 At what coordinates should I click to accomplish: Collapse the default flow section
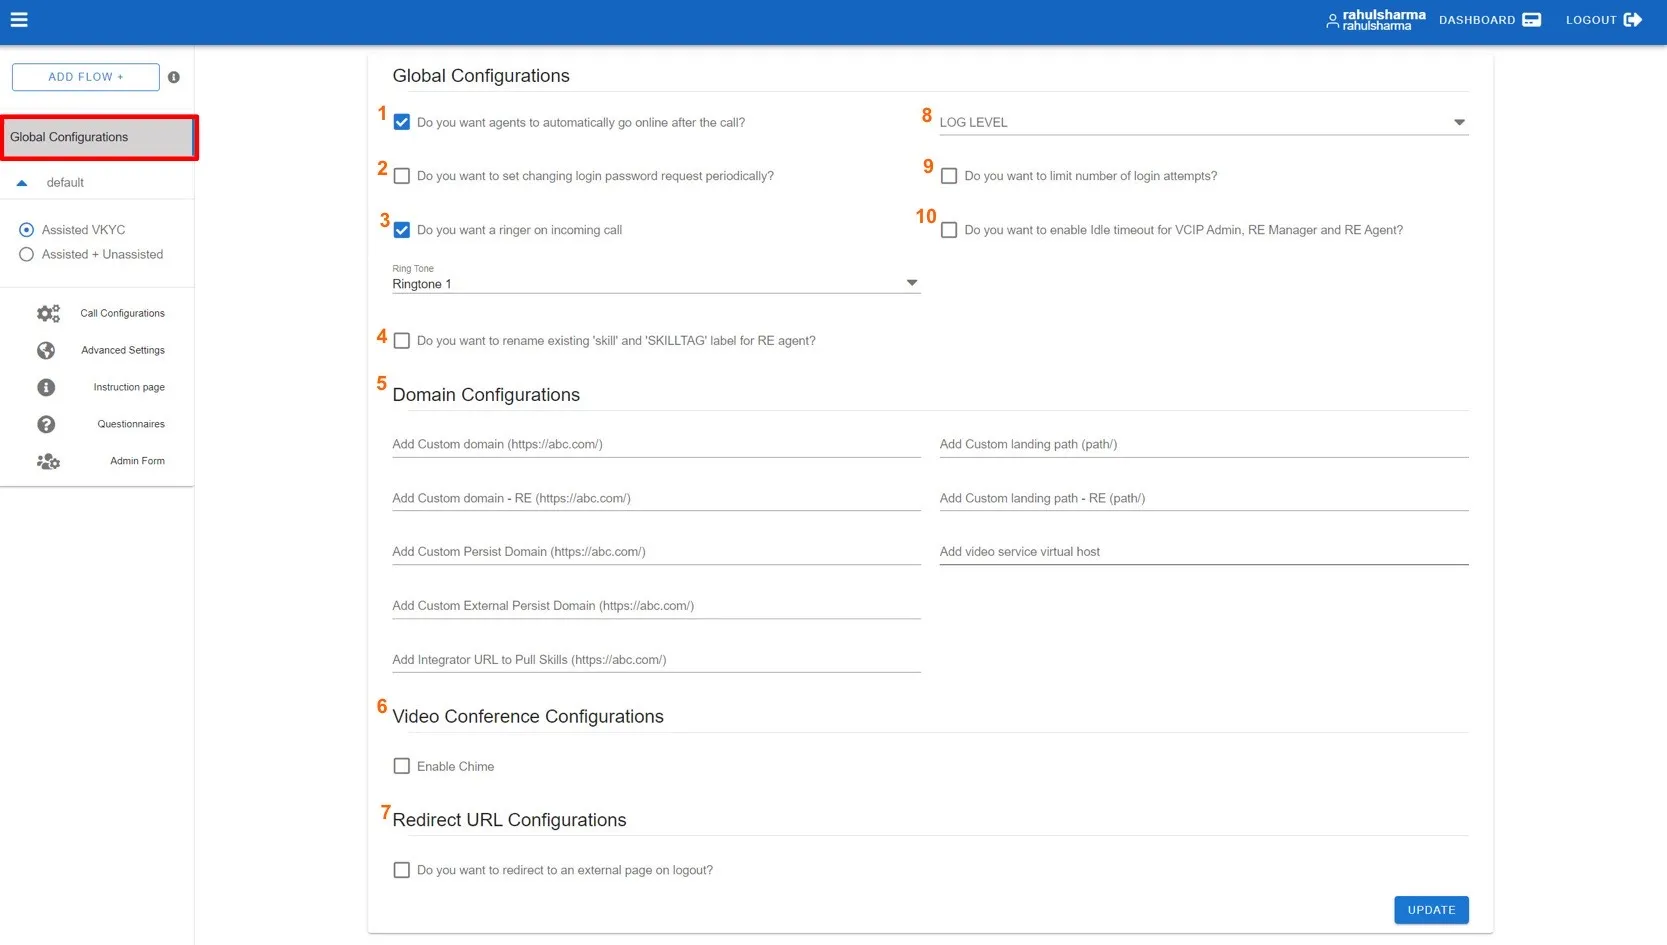pos(22,183)
